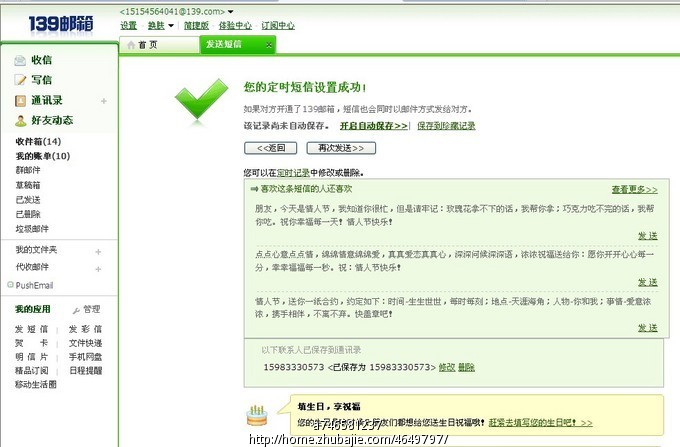Click 查看更多>> link

[x=634, y=189]
